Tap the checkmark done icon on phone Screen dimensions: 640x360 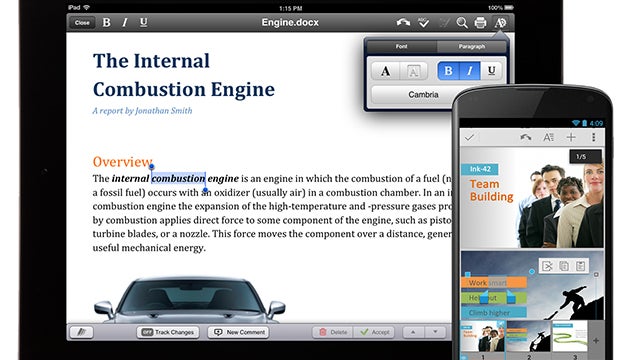point(469,138)
